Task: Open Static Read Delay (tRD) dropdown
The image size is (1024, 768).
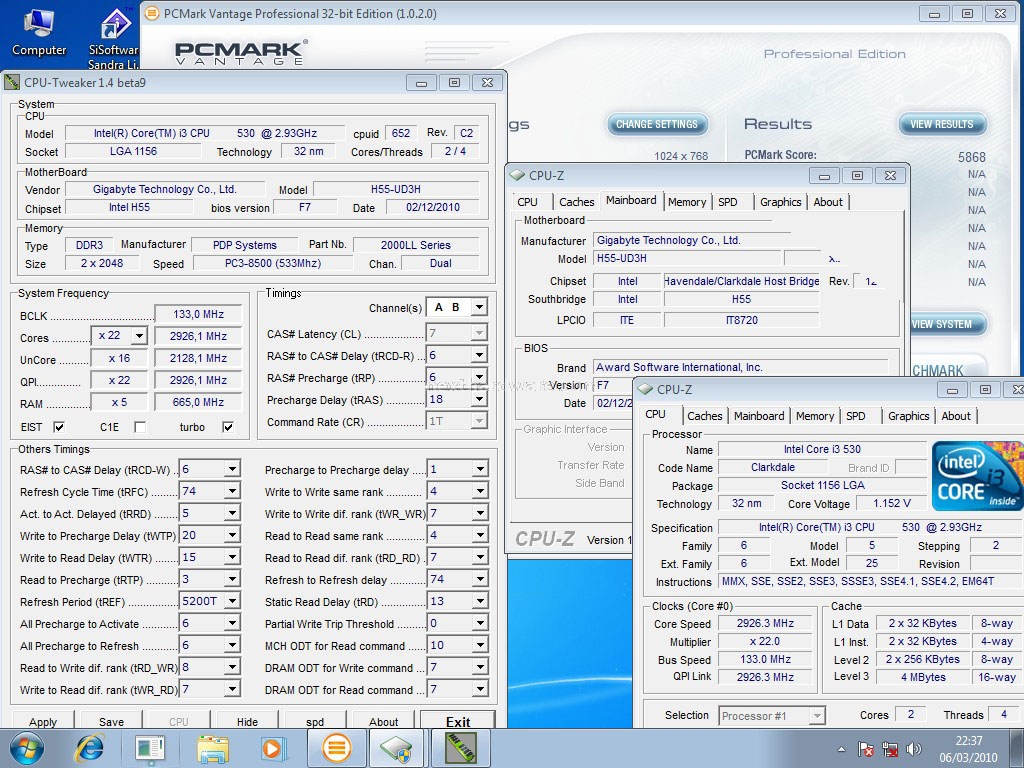Action: click(480, 601)
